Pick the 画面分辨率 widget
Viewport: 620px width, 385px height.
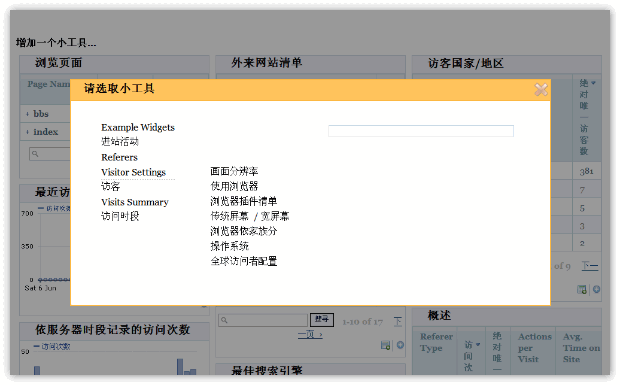pyautogui.click(x=234, y=172)
